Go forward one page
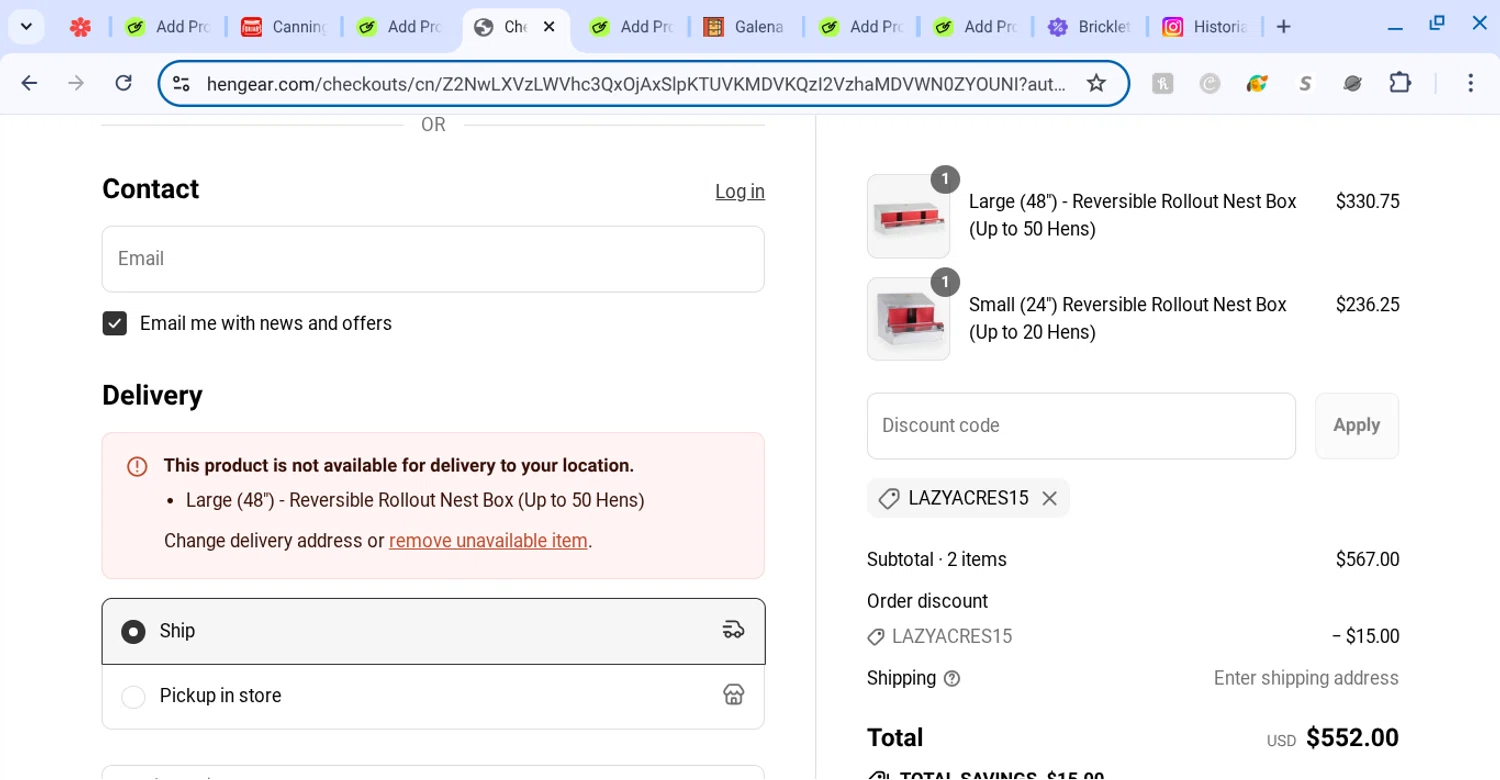 pos(76,83)
